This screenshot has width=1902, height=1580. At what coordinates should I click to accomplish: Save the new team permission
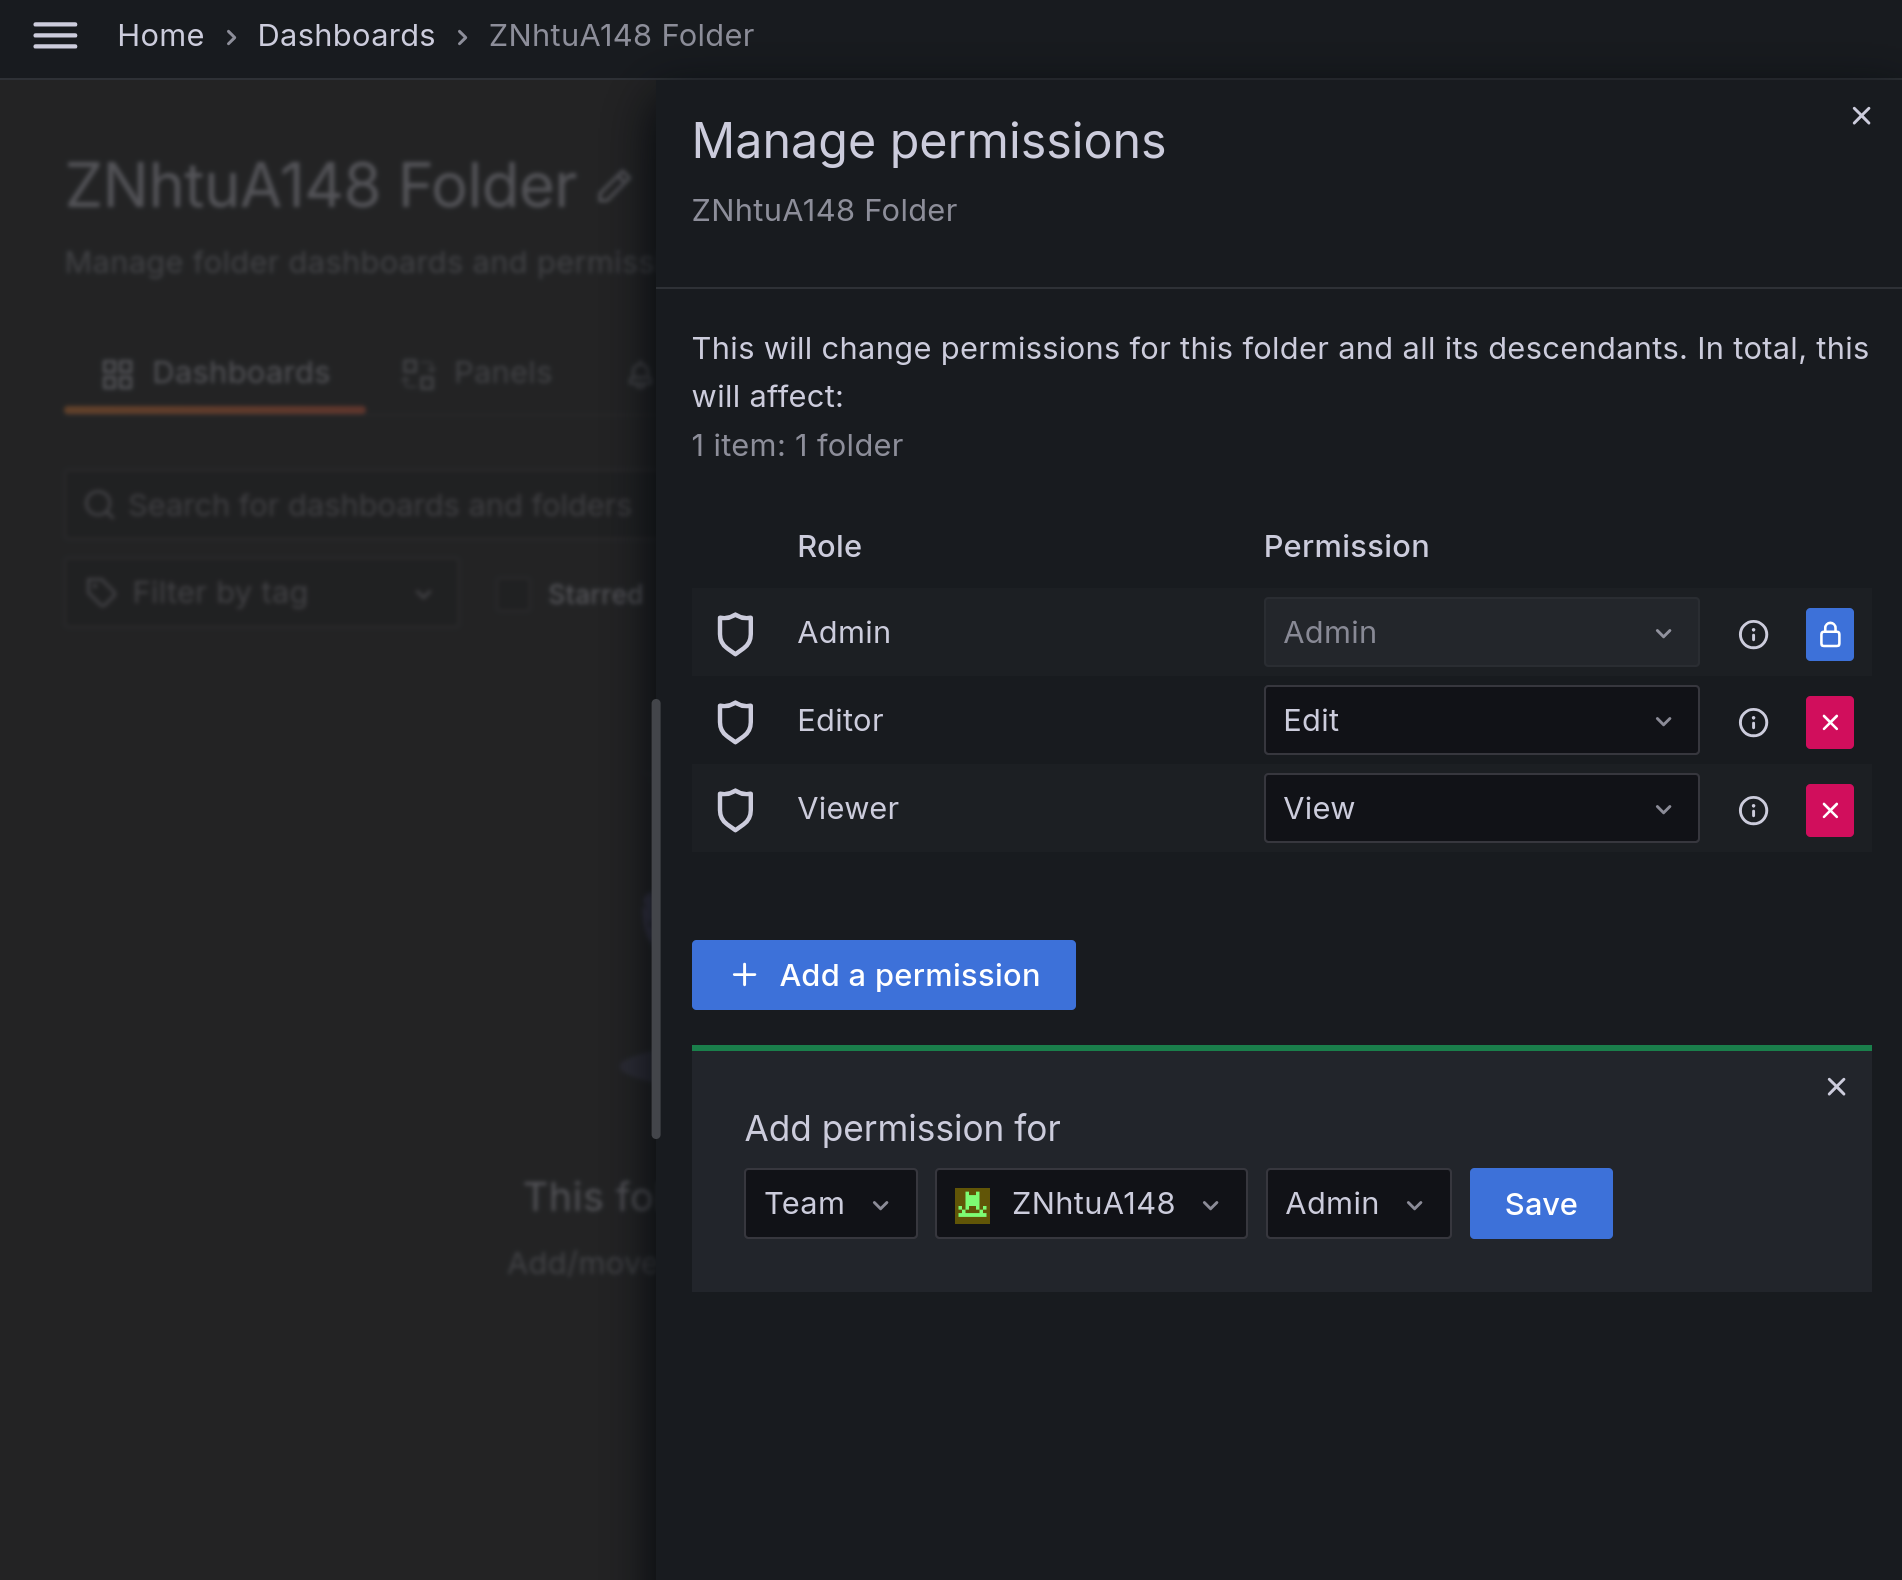(x=1540, y=1204)
